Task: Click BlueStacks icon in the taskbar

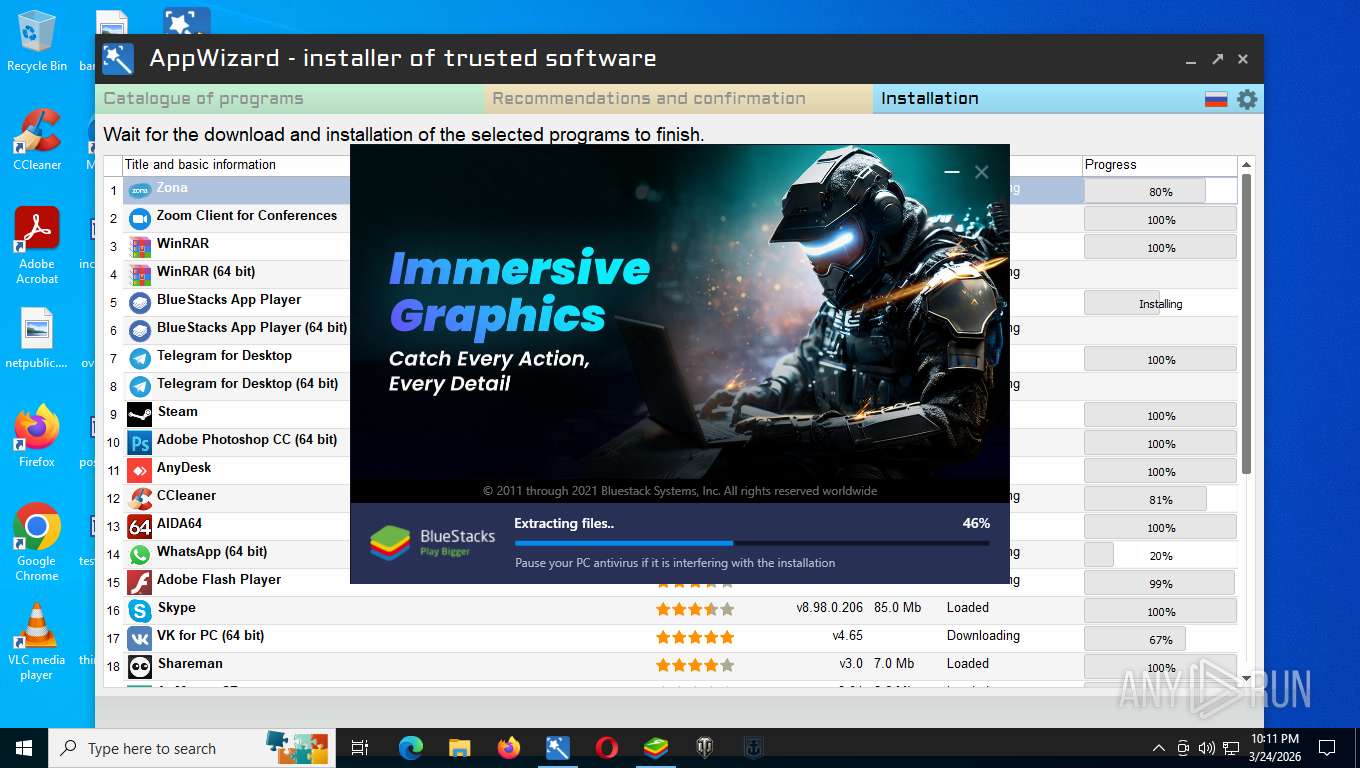Action: pos(656,748)
